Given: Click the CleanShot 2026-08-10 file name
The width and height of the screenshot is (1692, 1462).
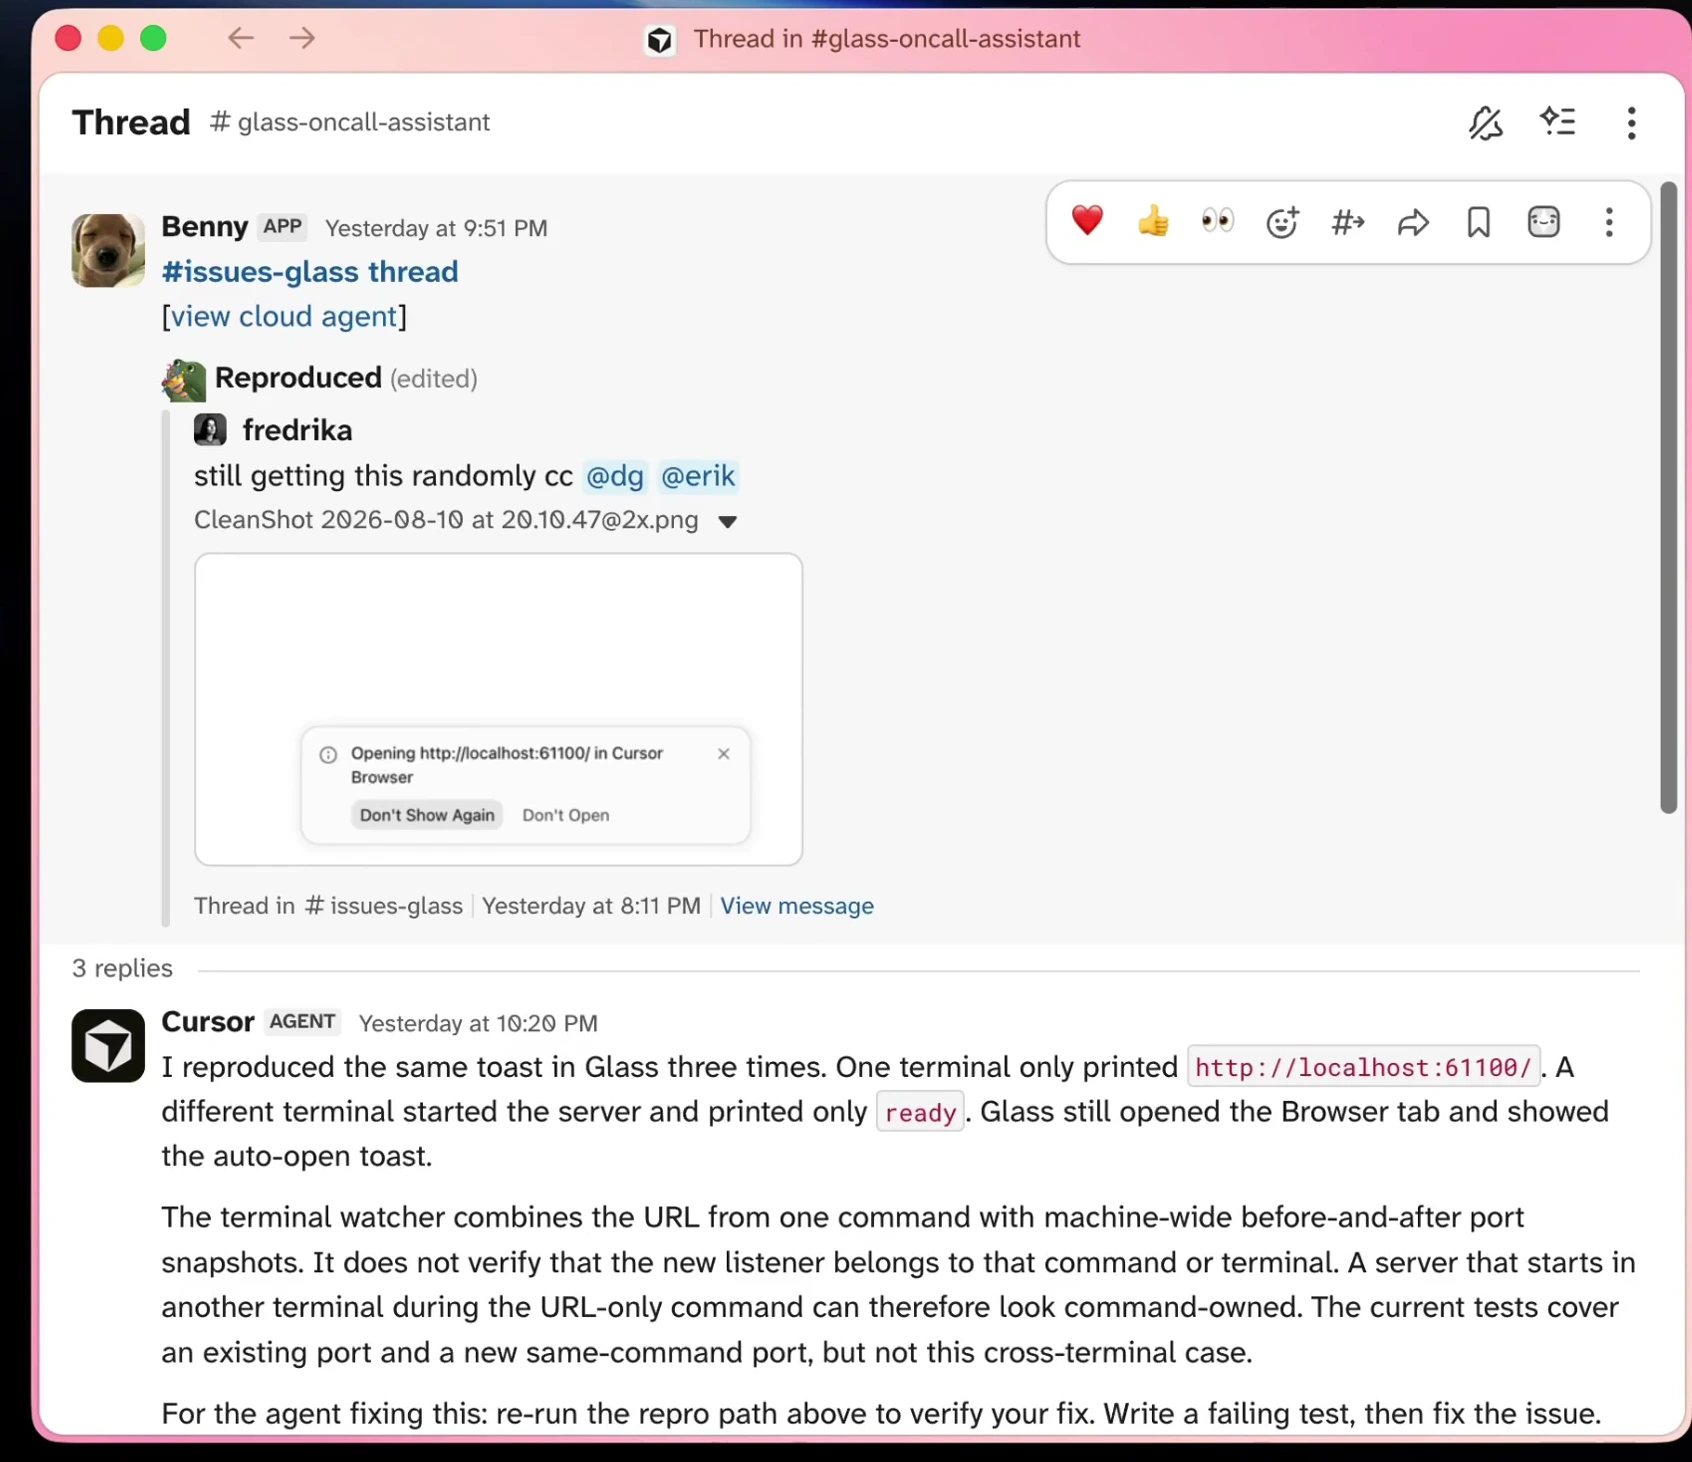Looking at the screenshot, I should click(x=446, y=520).
